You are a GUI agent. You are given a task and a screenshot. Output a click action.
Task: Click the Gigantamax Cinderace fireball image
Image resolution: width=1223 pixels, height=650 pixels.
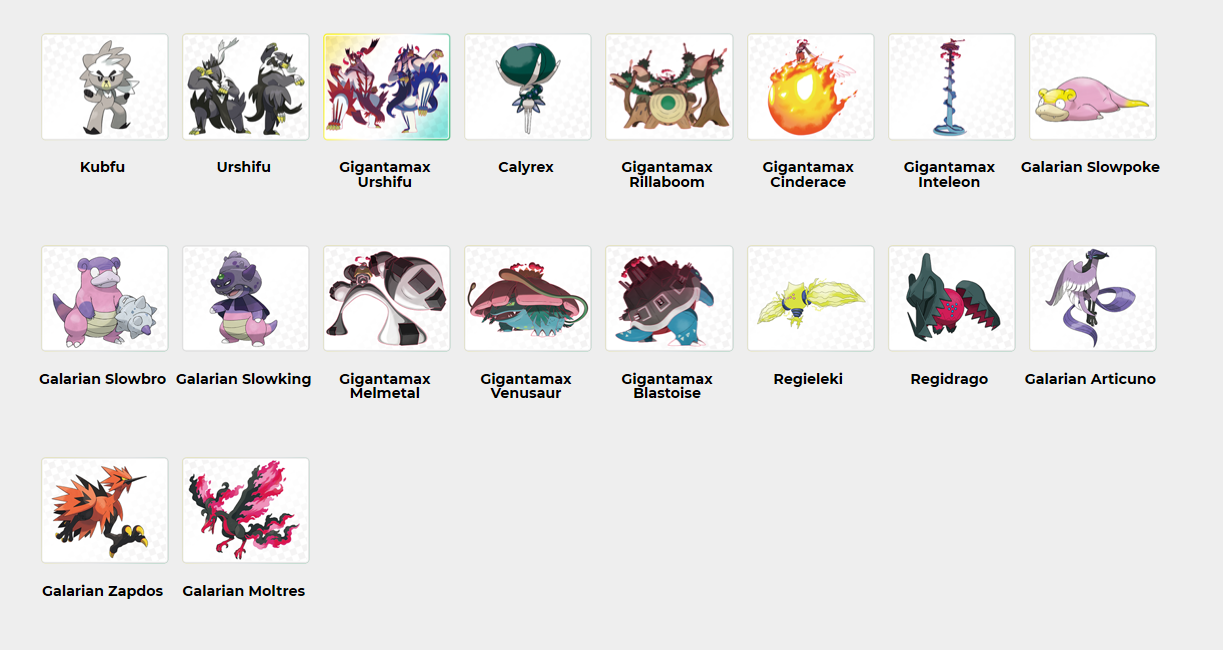pyautogui.click(x=811, y=87)
